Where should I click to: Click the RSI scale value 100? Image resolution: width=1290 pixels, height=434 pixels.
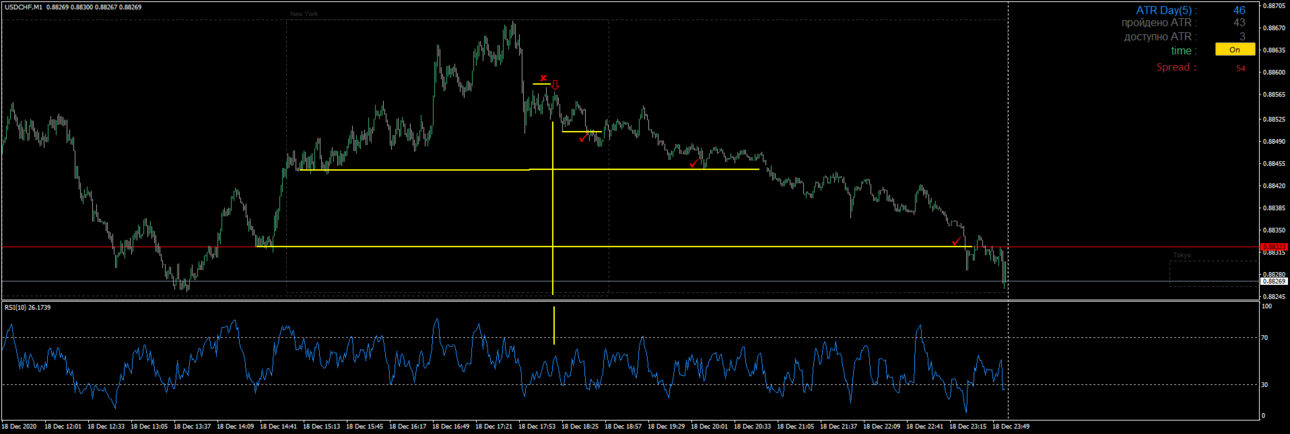coord(1267,307)
